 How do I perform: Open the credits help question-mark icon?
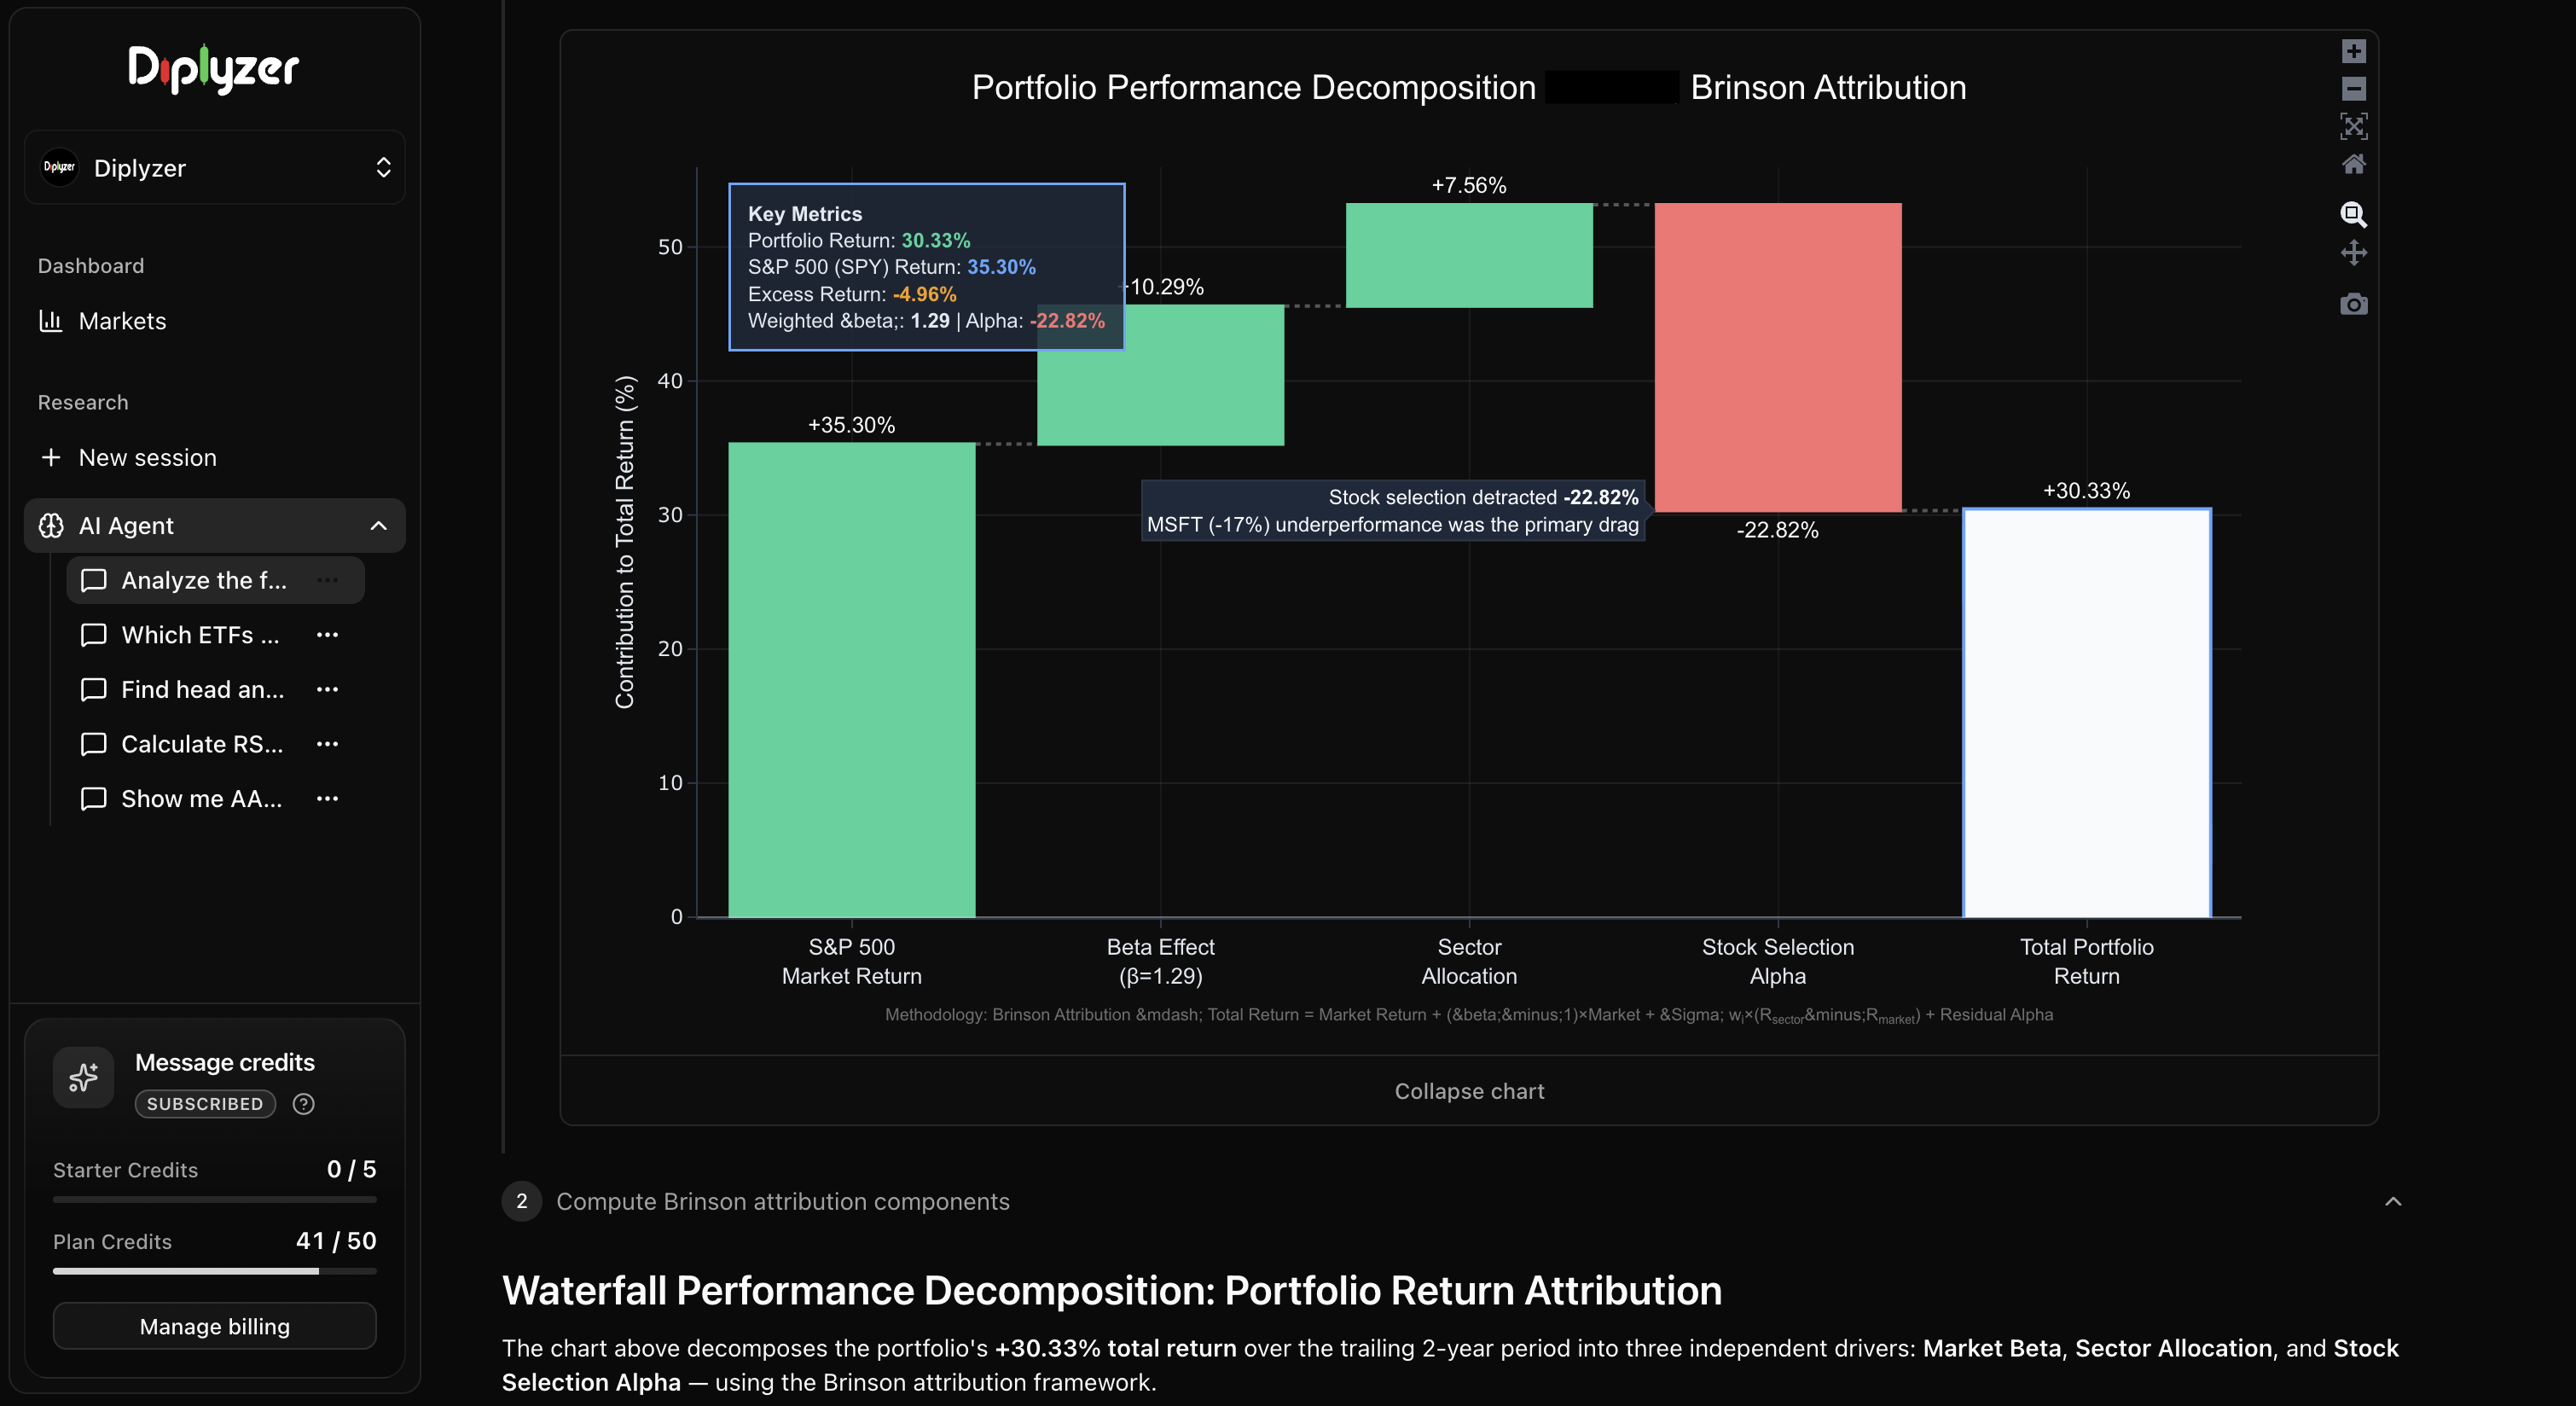[303, 1104]
